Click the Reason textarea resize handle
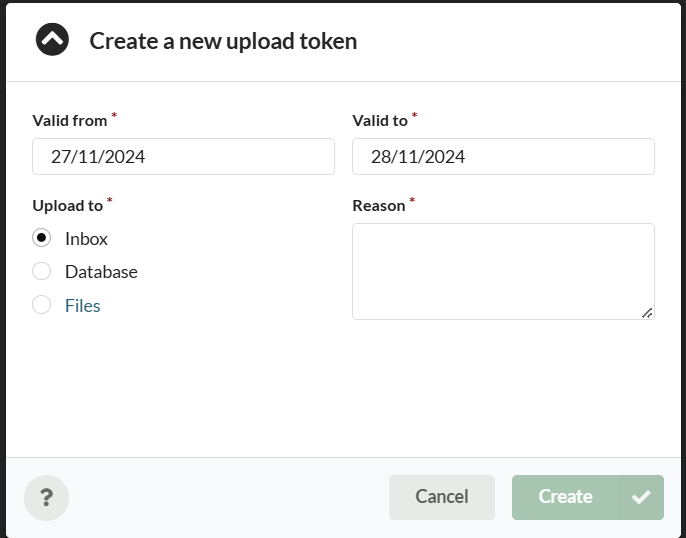The image size is (686, 538). 647,313
